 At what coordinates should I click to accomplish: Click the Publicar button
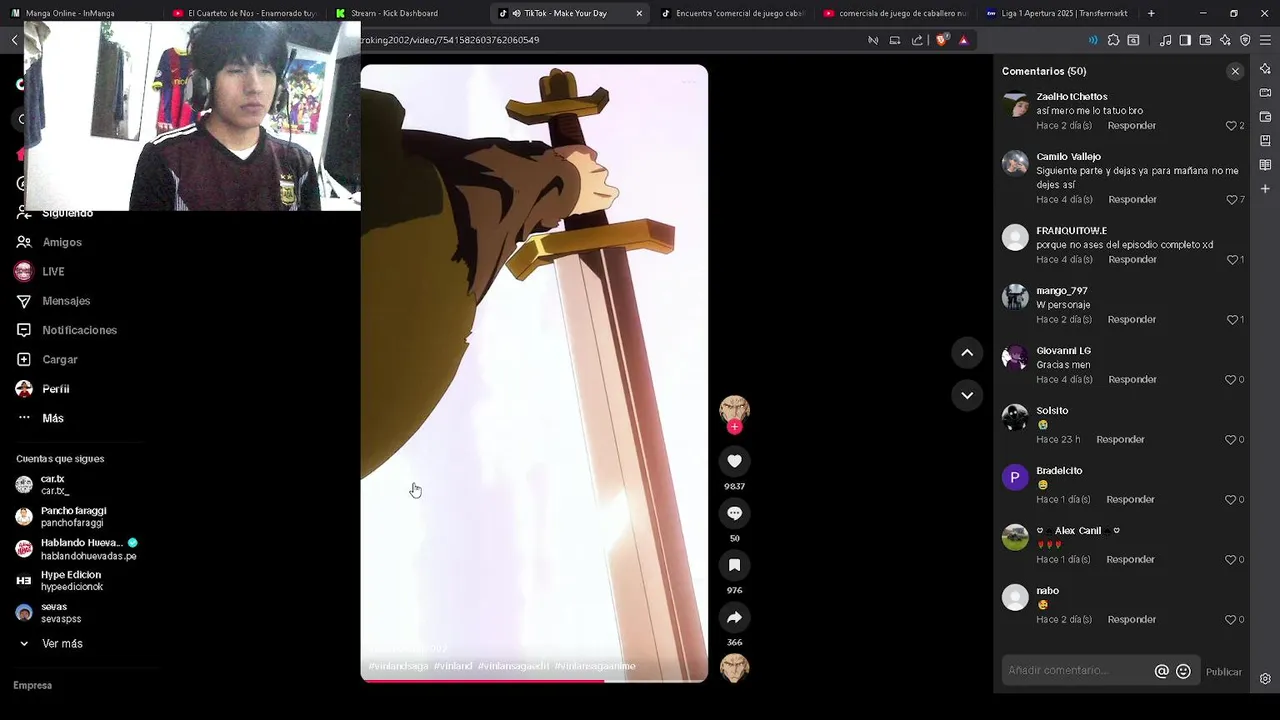(x=1223, y=672)
